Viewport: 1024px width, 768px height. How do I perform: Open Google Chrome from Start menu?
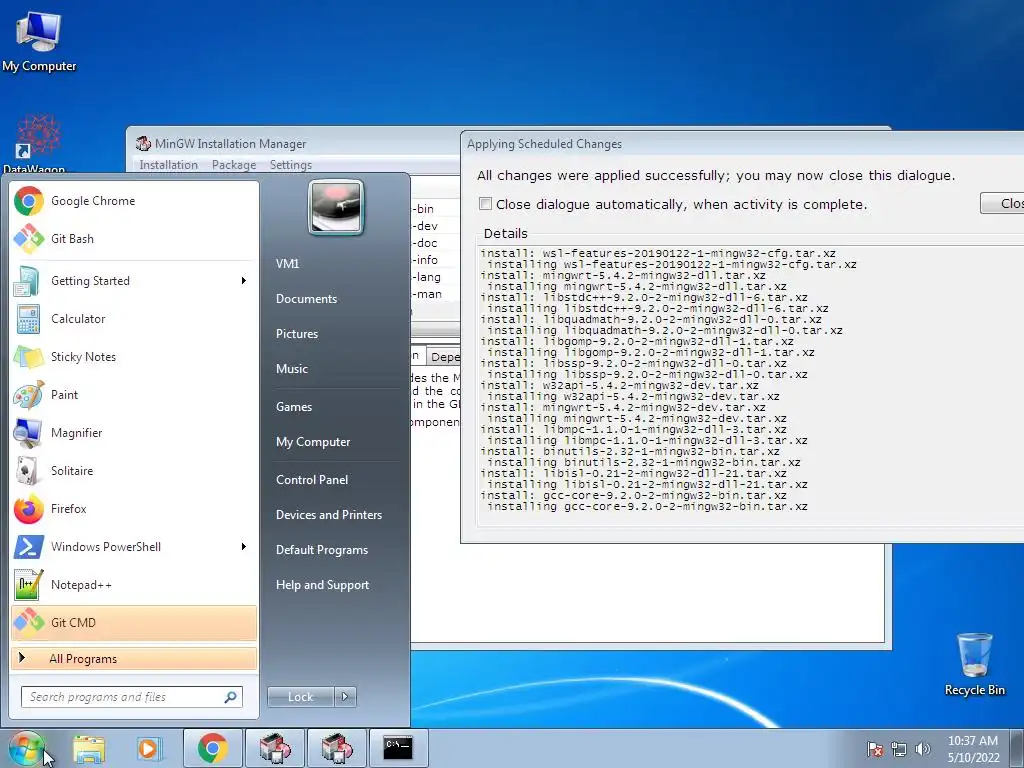(x=134, y=201)
